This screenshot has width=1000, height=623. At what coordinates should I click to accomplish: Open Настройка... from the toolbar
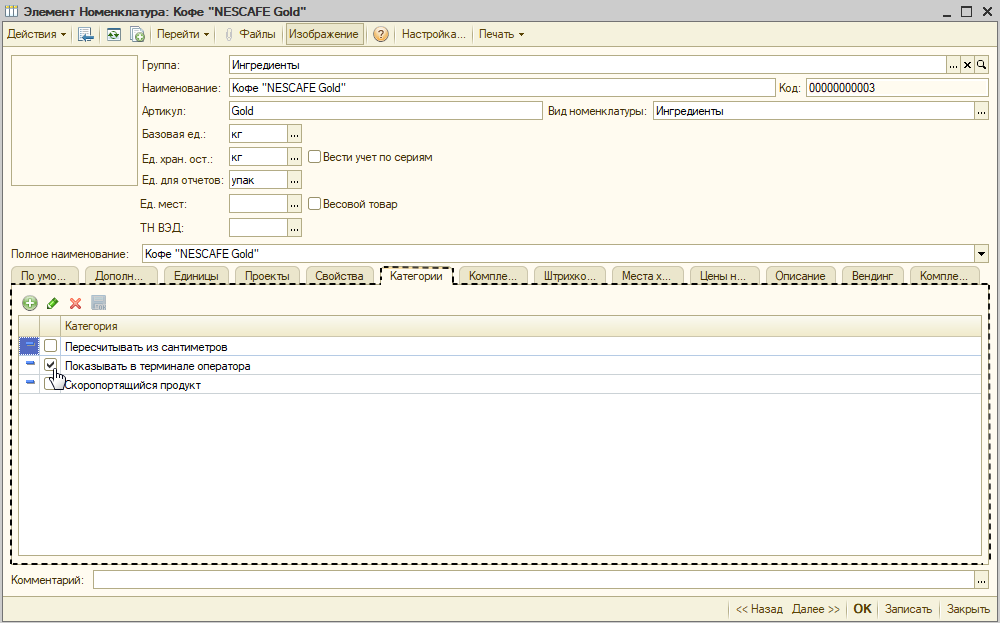[x=434, y=34]
